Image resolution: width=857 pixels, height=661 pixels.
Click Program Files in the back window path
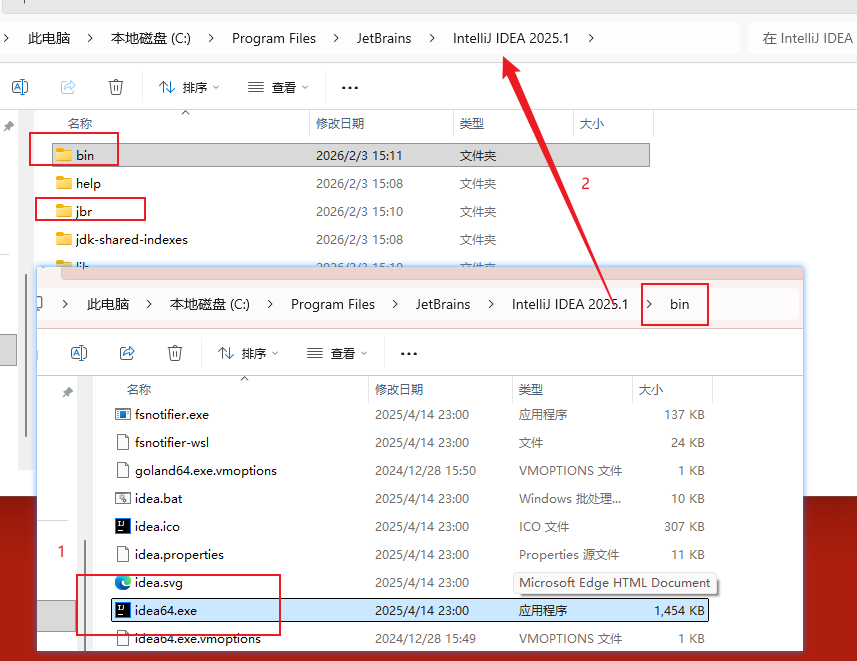pos(274,38)
